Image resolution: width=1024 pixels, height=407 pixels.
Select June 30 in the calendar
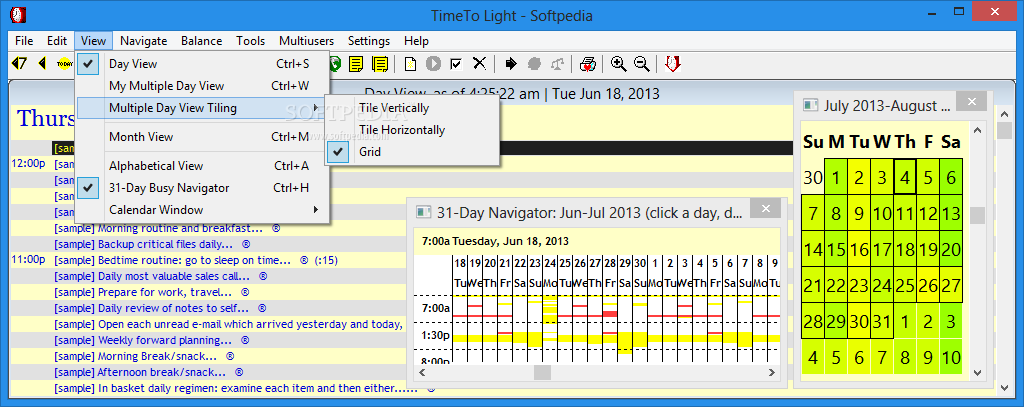pos(813,176)
